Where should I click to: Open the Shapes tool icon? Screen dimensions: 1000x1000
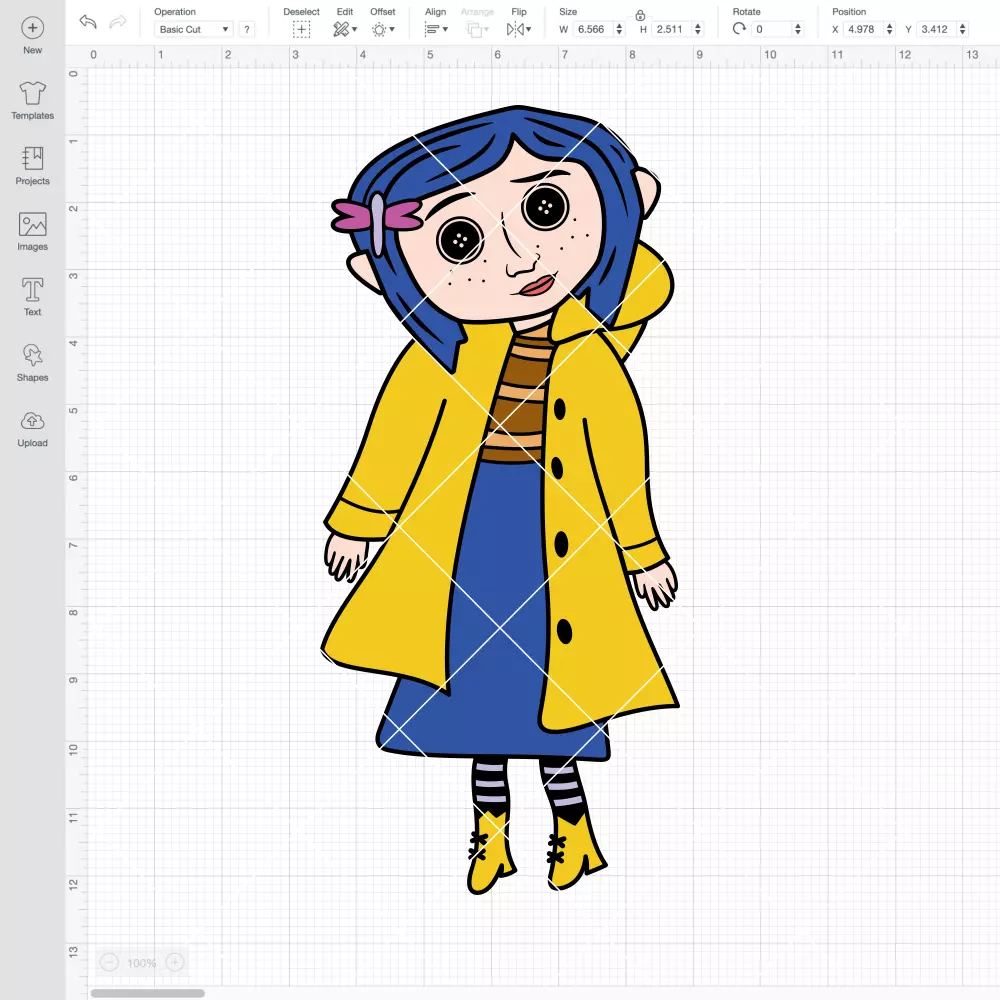coord(33,355)
